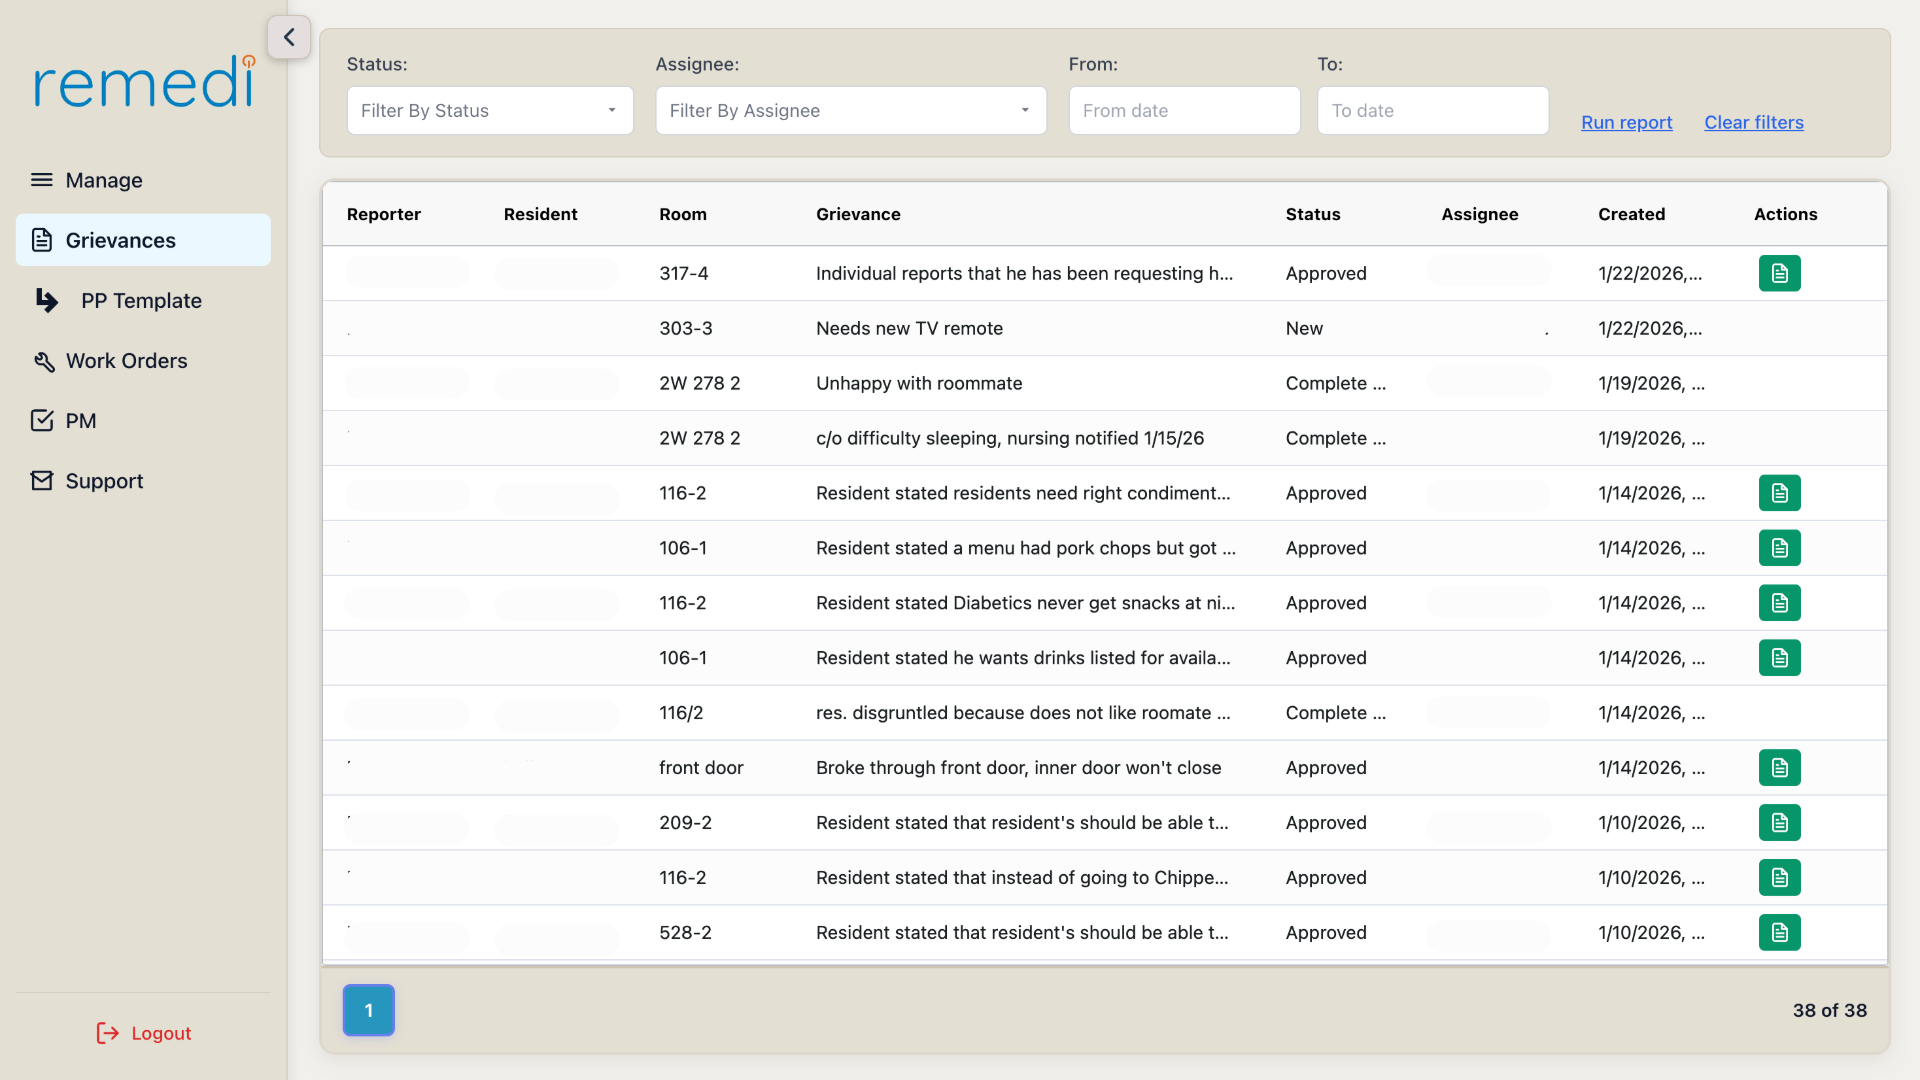Viewport: 1920px width, 1080px height.
Task: Expand the Filter By Assignee dropdown
Action: click(851, 110)
